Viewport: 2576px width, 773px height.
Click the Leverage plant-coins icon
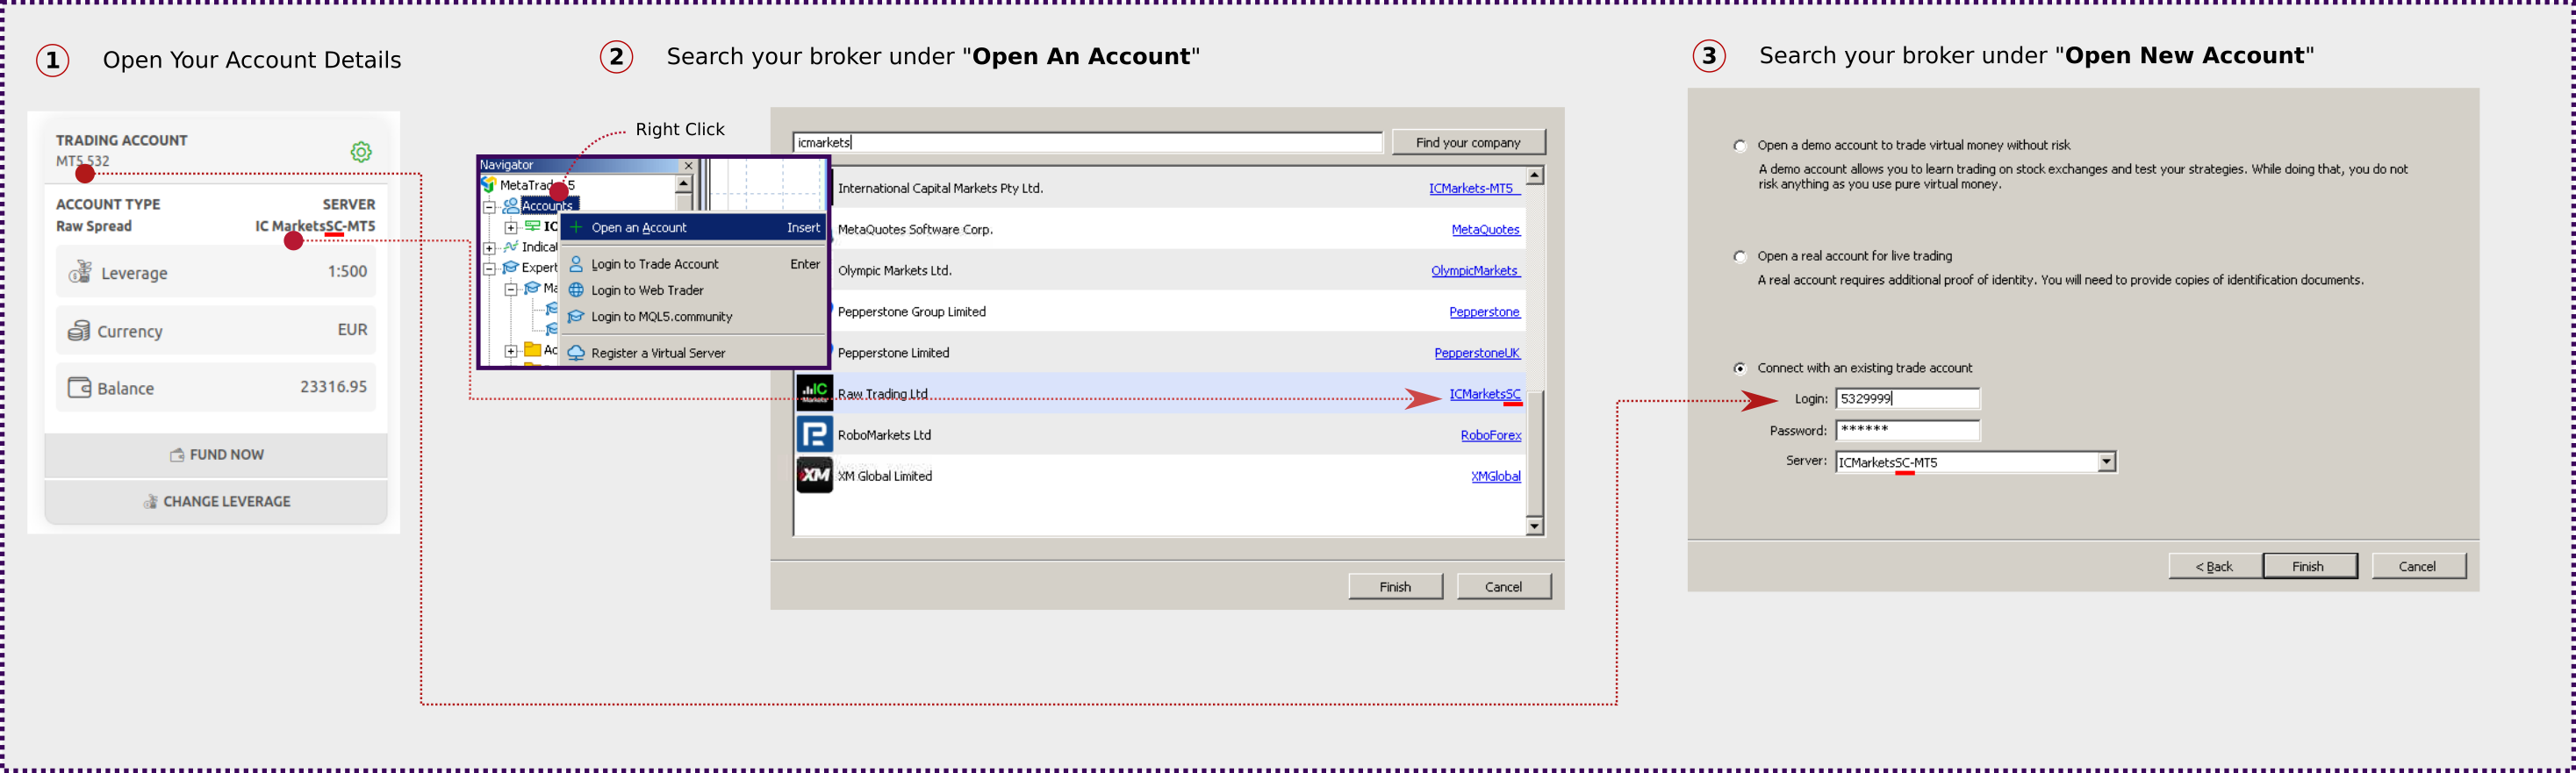[x=80, y=272]
